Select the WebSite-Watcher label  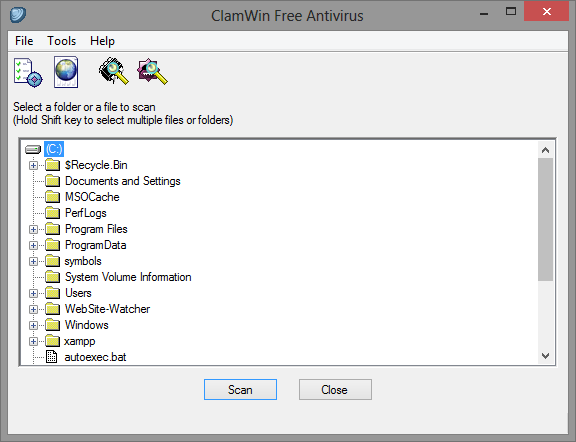[107, 309]
